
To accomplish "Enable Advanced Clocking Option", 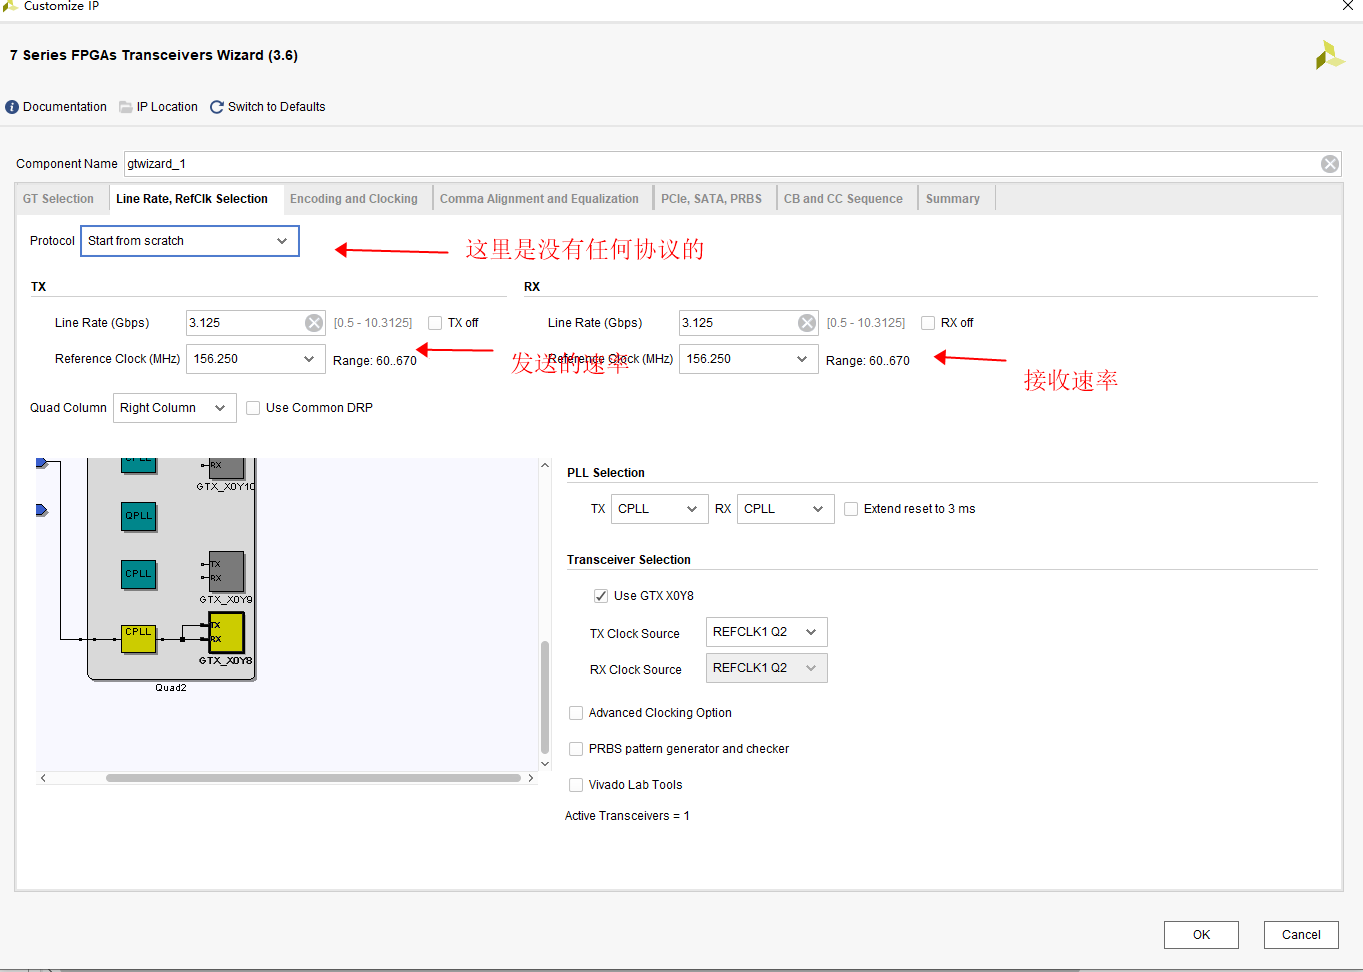I will 576,713.
